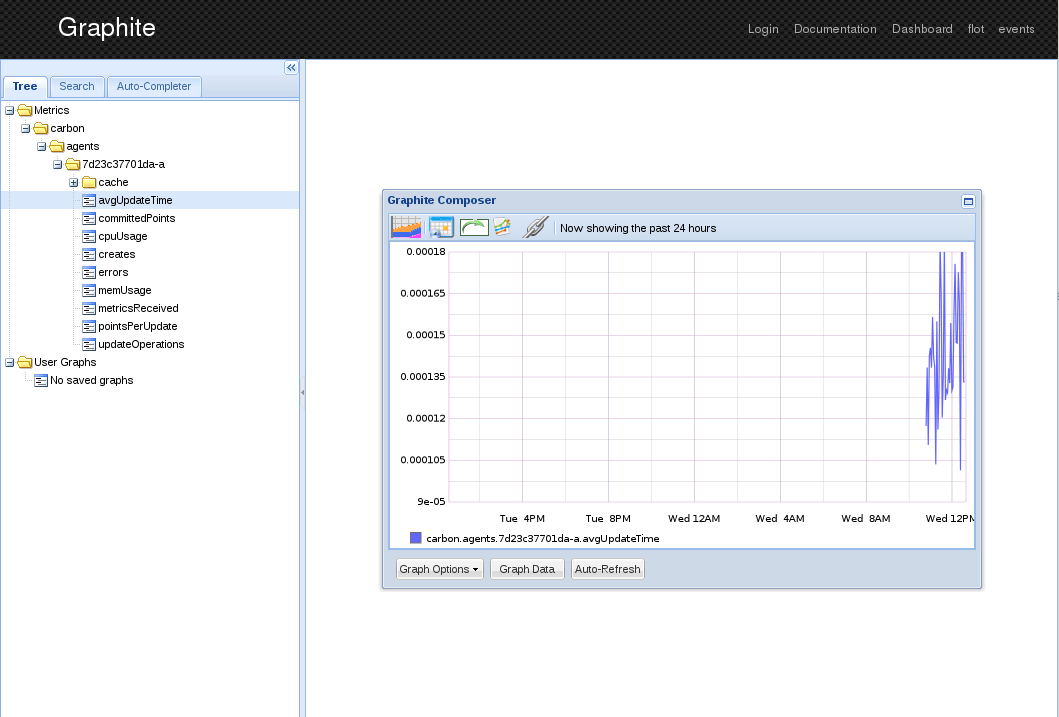Viewport: 1059px width, 717px height.
Task: Select the pointsPerUpdate metric label
Action: [x=138, y=326]
